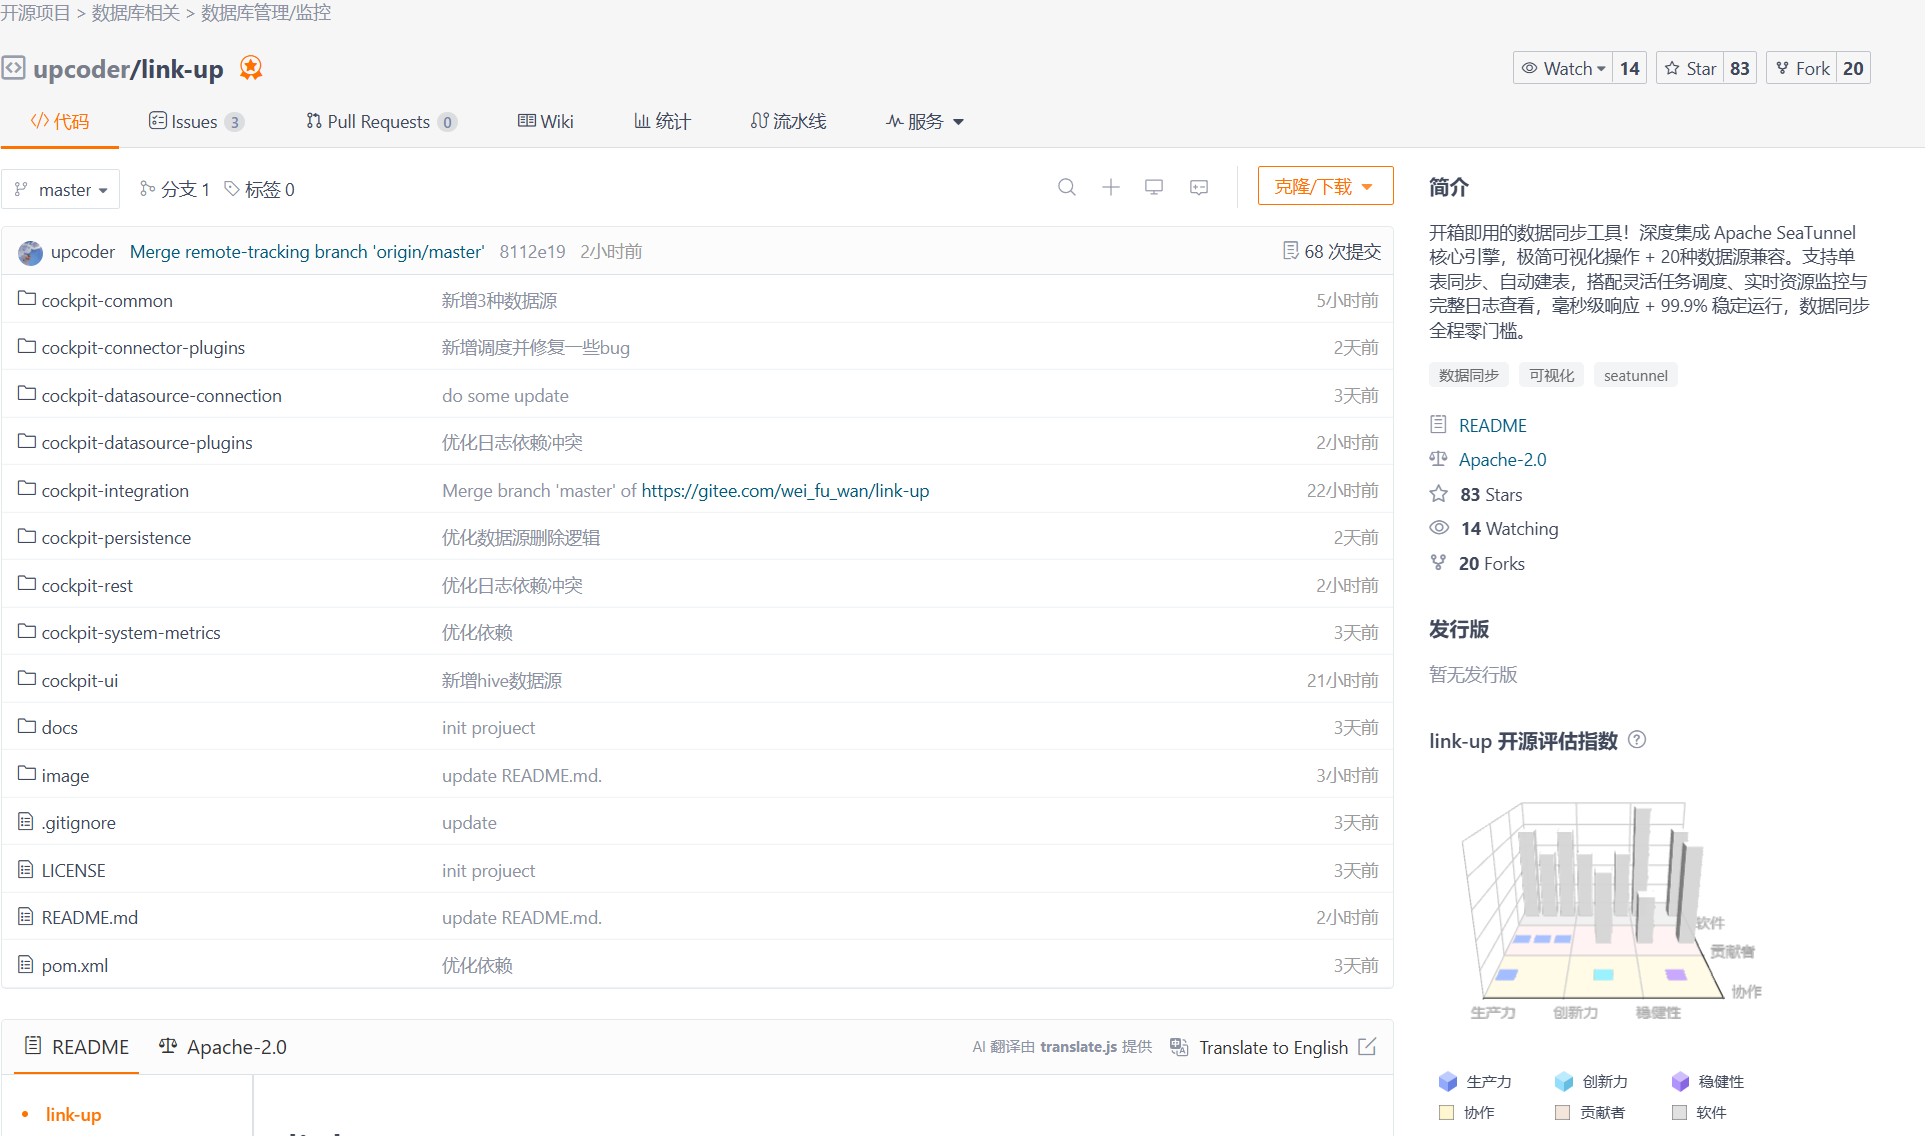This screenshot has height=1136, width=1925.
Task: Open the cockpit-ui folder
Action: click(x=80, y=680)
